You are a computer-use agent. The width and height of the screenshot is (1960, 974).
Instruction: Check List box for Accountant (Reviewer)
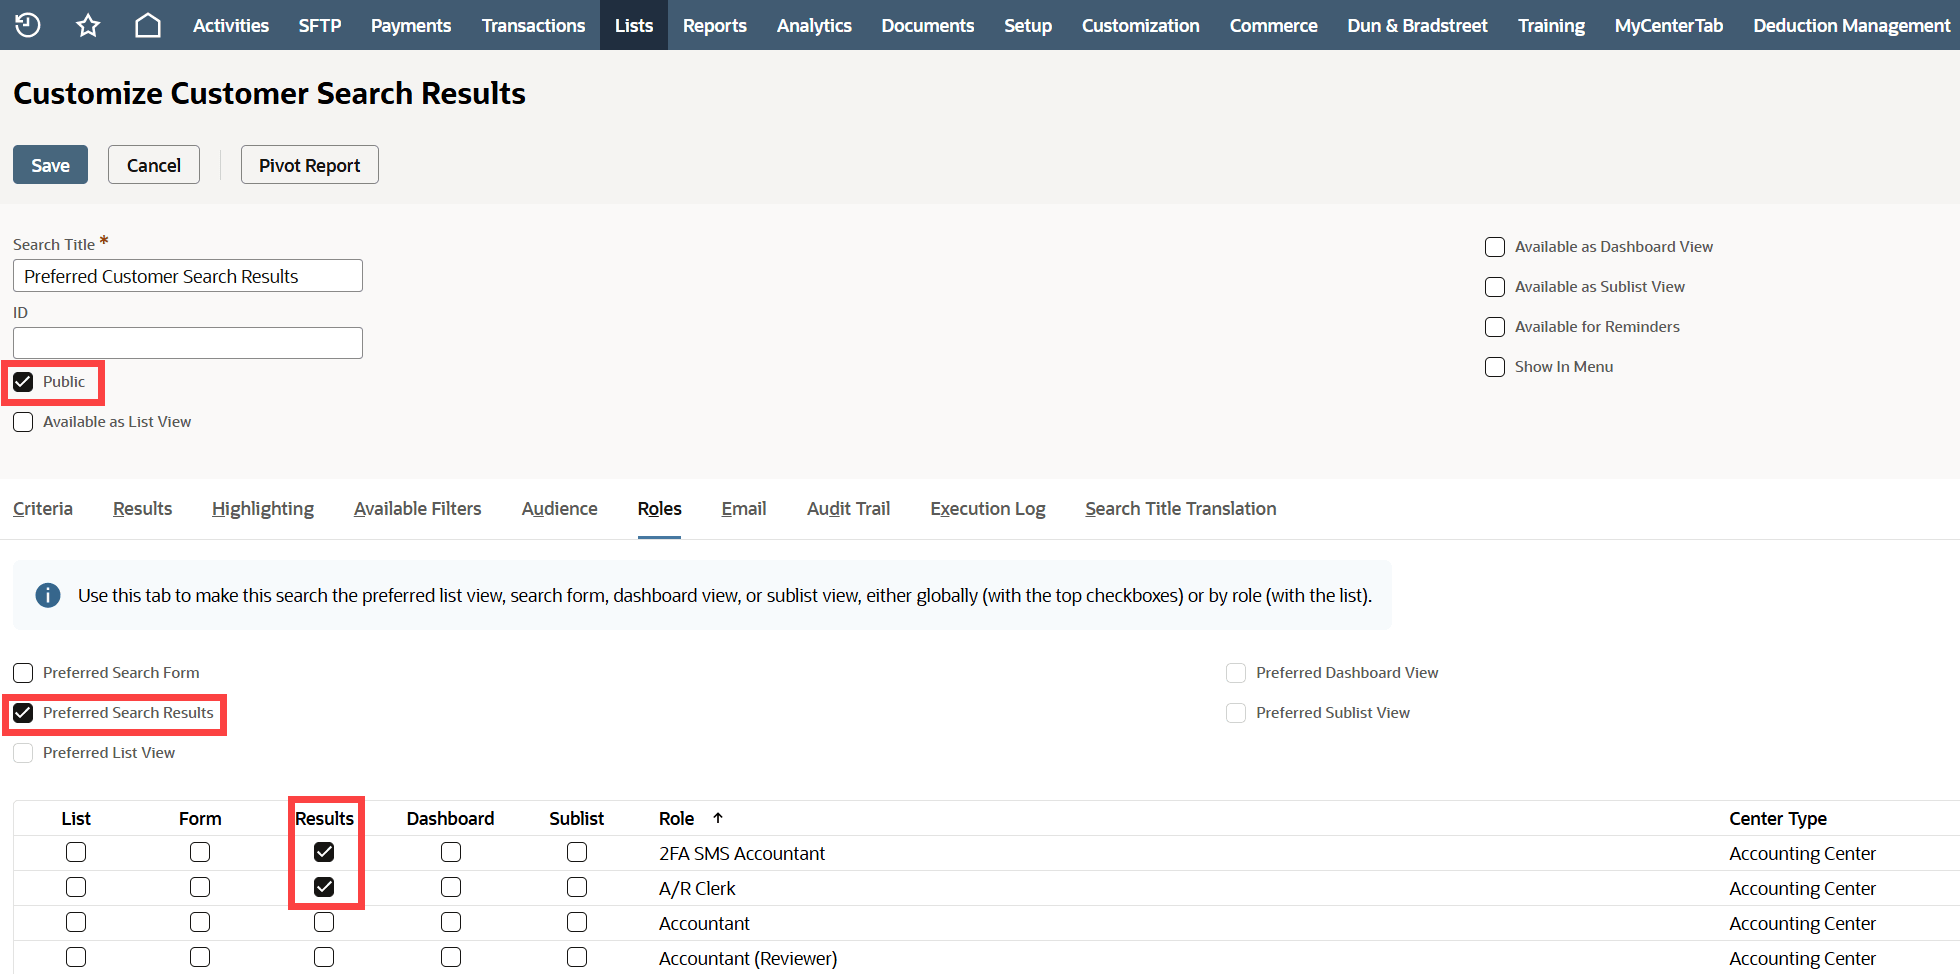(76, 957)
